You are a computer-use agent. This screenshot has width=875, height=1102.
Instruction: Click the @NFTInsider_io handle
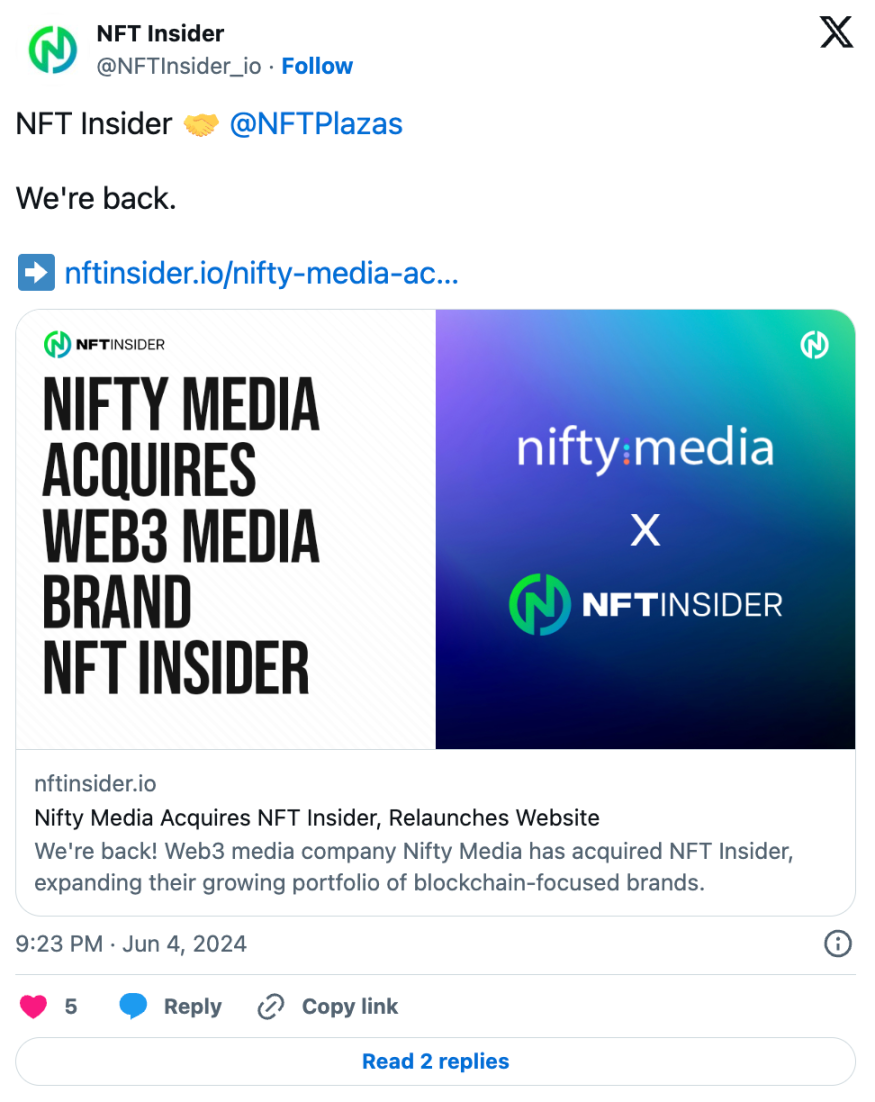click(x=179, y=66)
